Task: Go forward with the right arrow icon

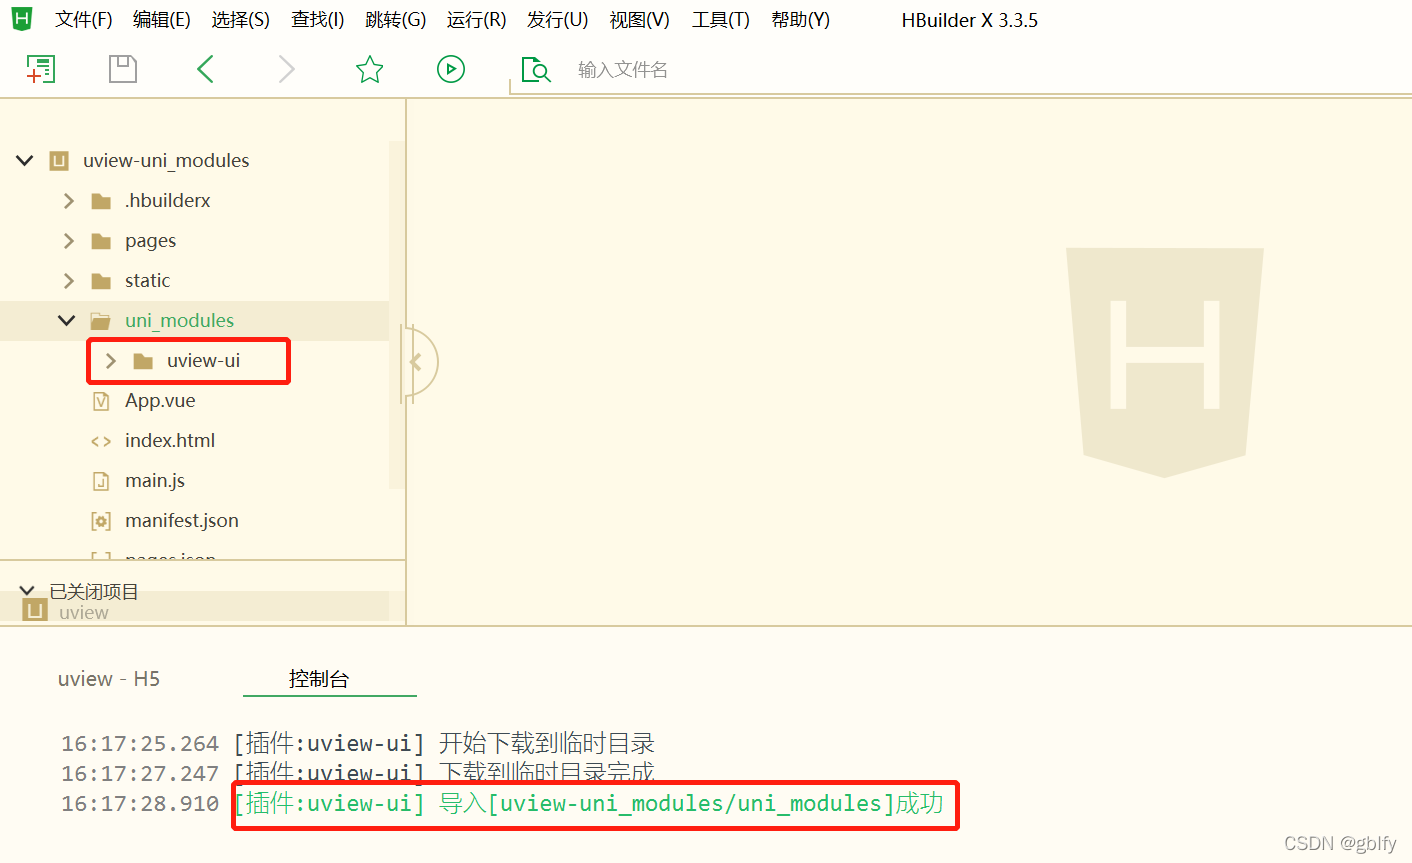Action: point(287,69)
